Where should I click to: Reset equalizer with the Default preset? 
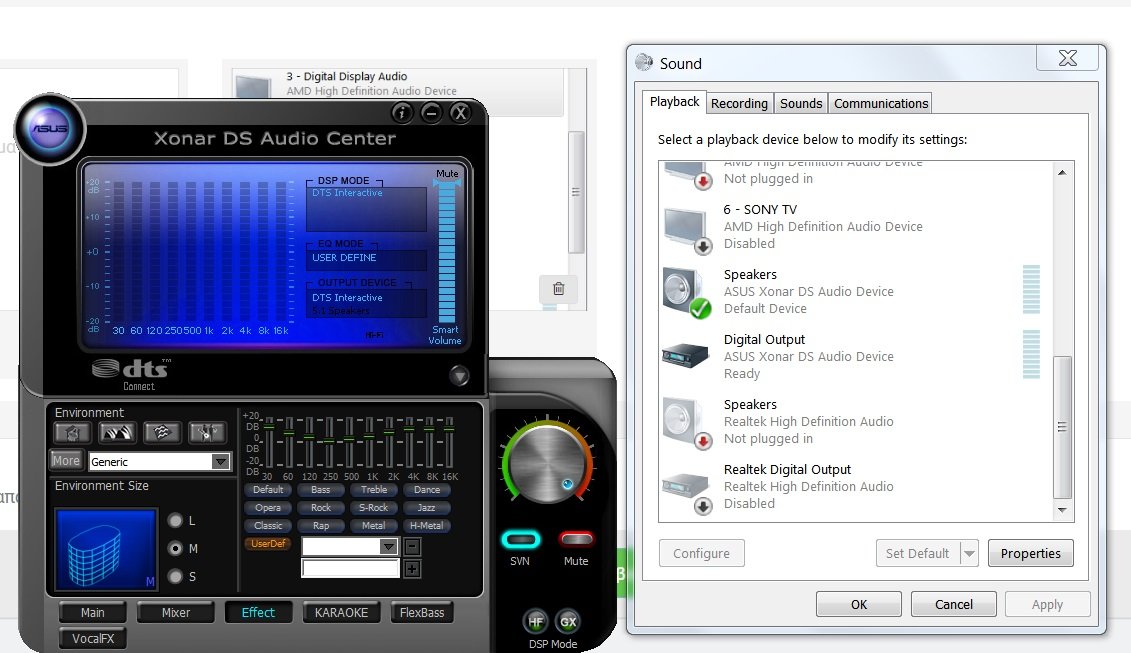pos(268,490)
